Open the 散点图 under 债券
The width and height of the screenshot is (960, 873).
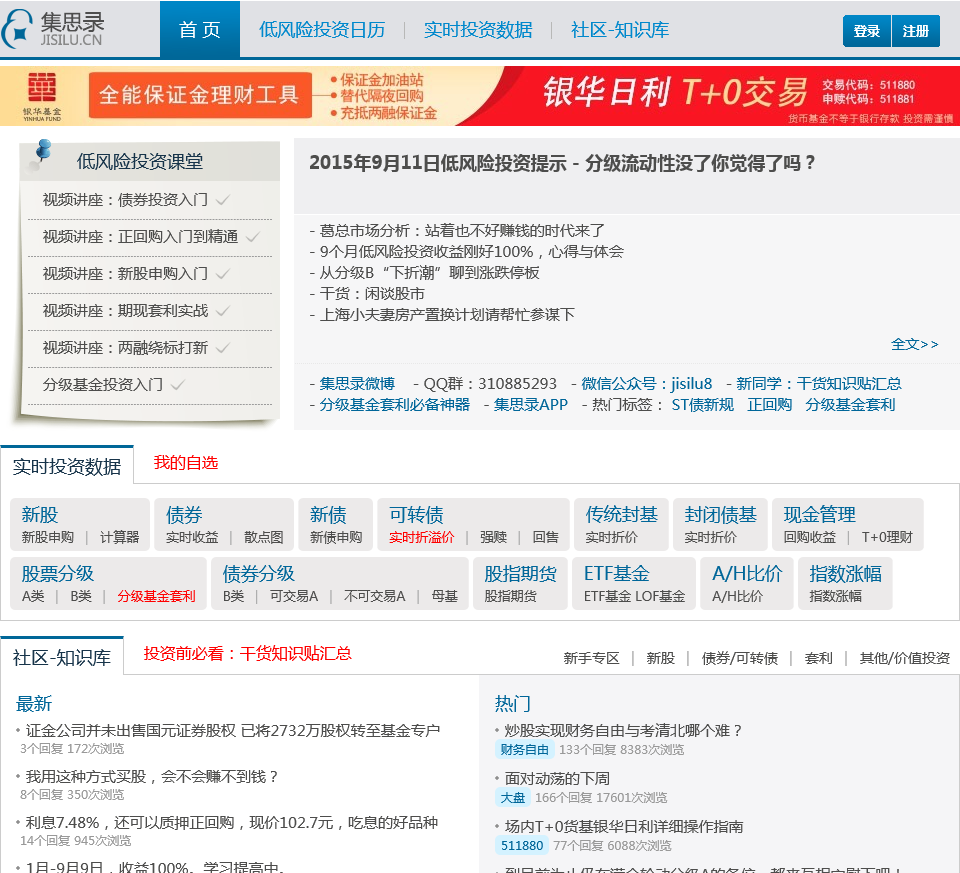(x=264, y=537)
